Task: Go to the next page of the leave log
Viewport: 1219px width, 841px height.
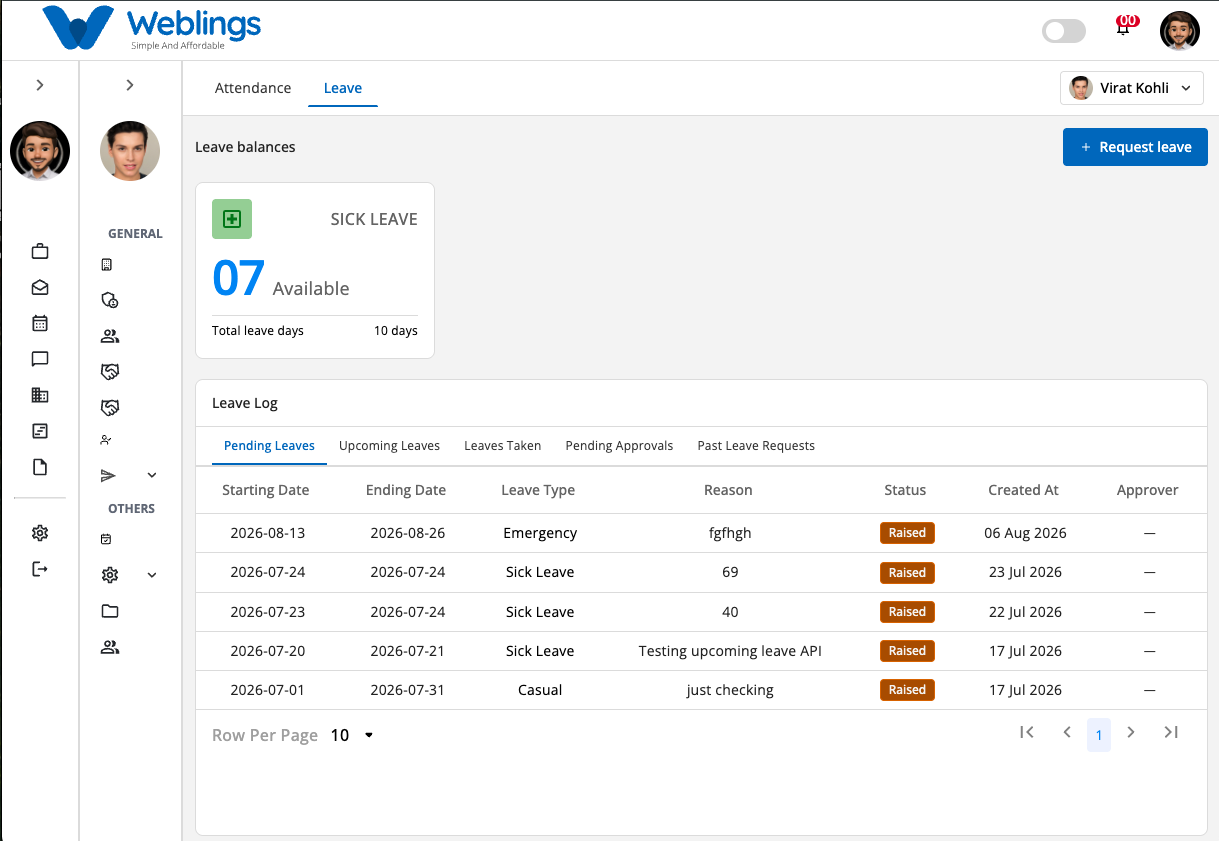Action: [x=1131, y=733]
